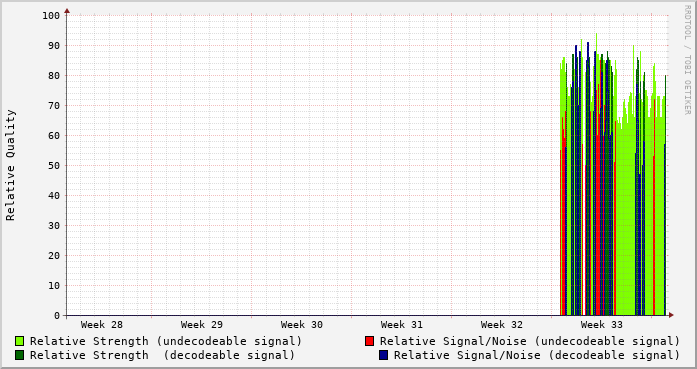Viewport: 697px width, 369px height.
Task: Select the Week 30 axis label
Action: pyautogui.click(x=301, y=325)
